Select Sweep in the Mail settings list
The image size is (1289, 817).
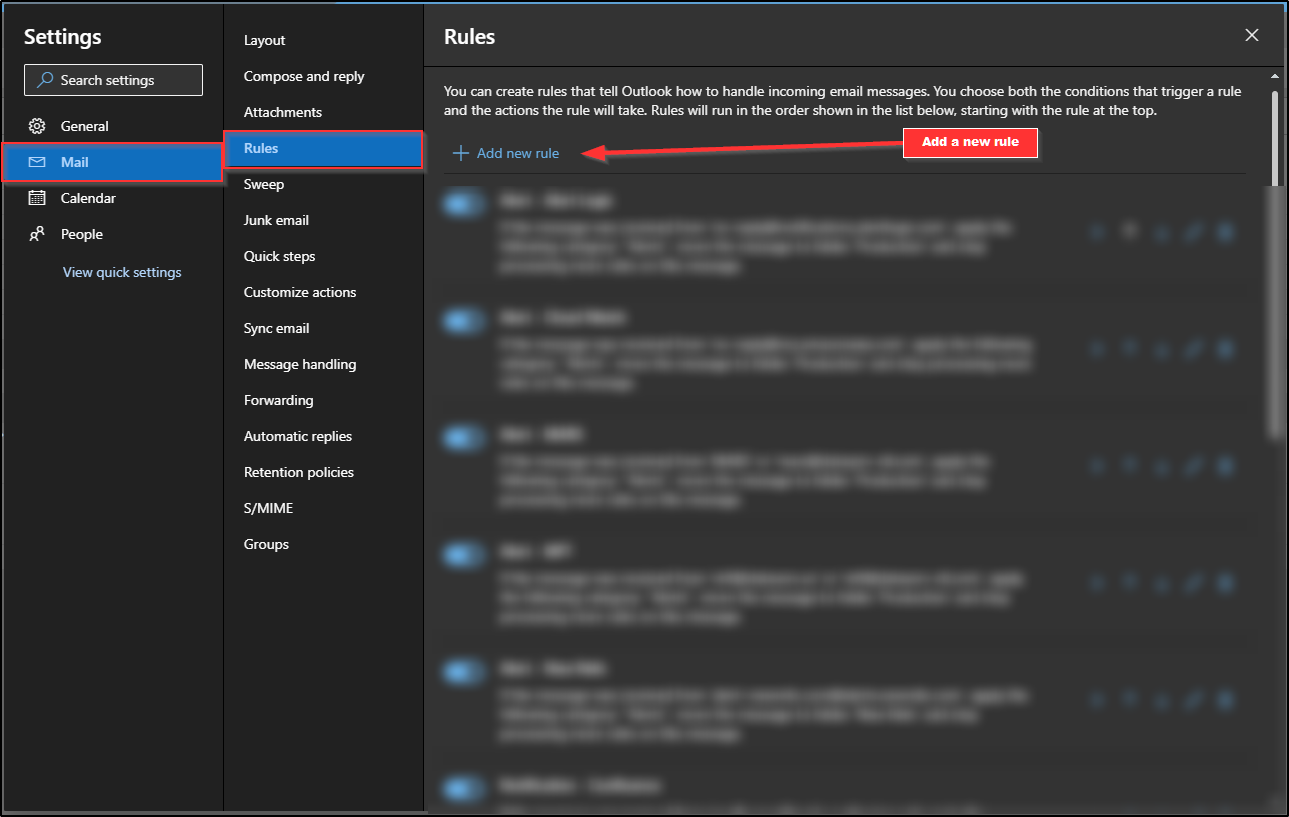[264, 184]
